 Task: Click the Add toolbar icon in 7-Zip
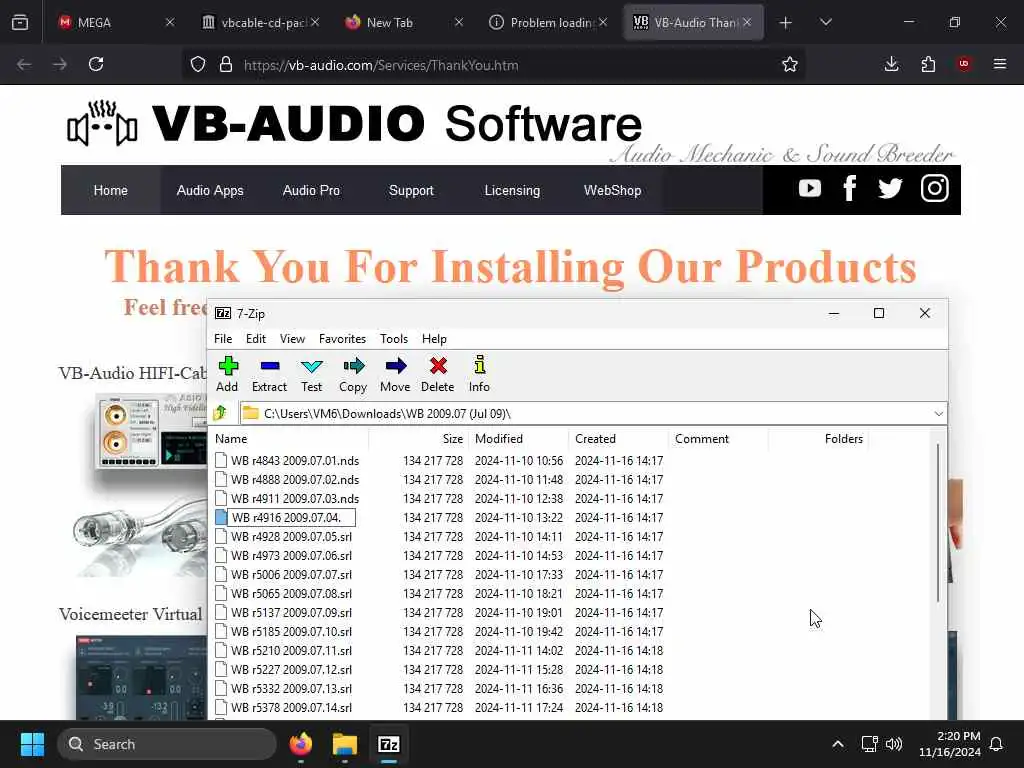coord(228,374)
